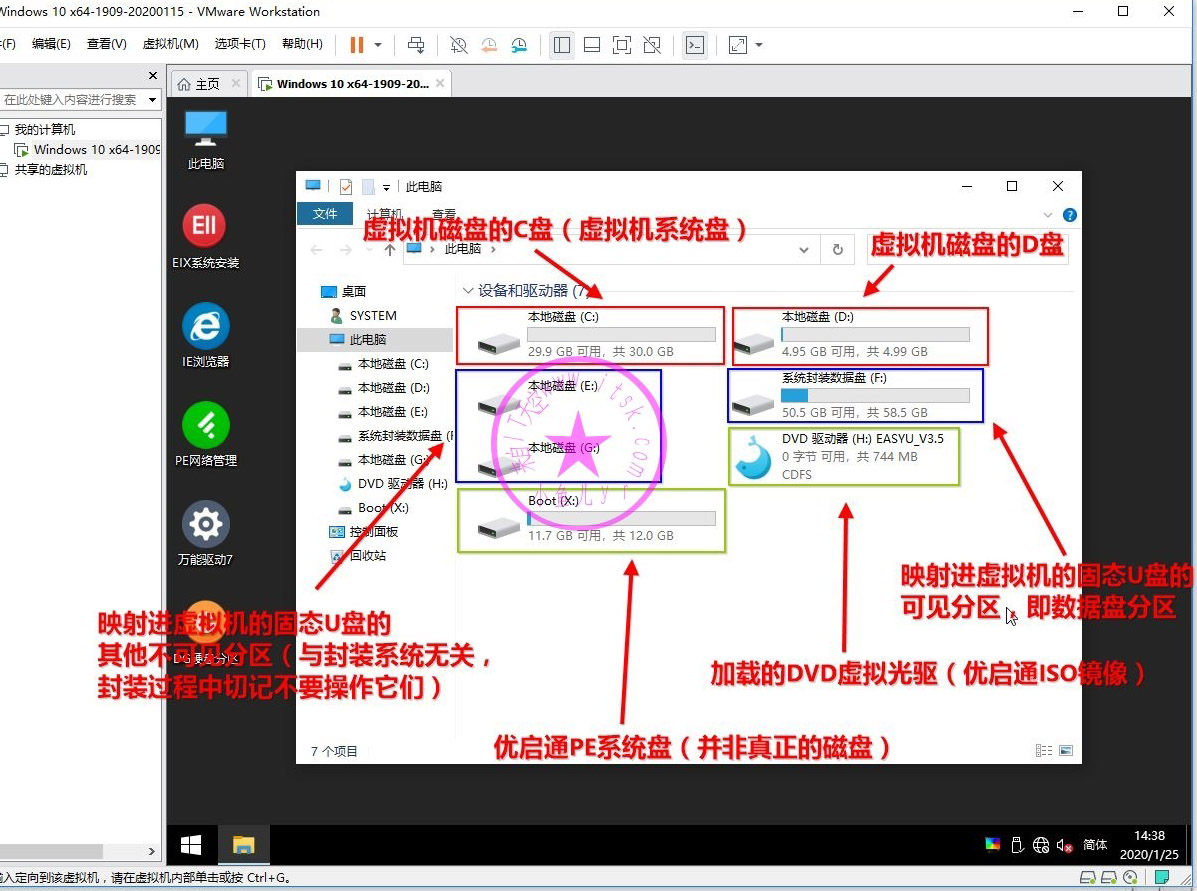Toggle the VMware library sidebar view
The image size is (1197, 891).
tap(562, 45)
